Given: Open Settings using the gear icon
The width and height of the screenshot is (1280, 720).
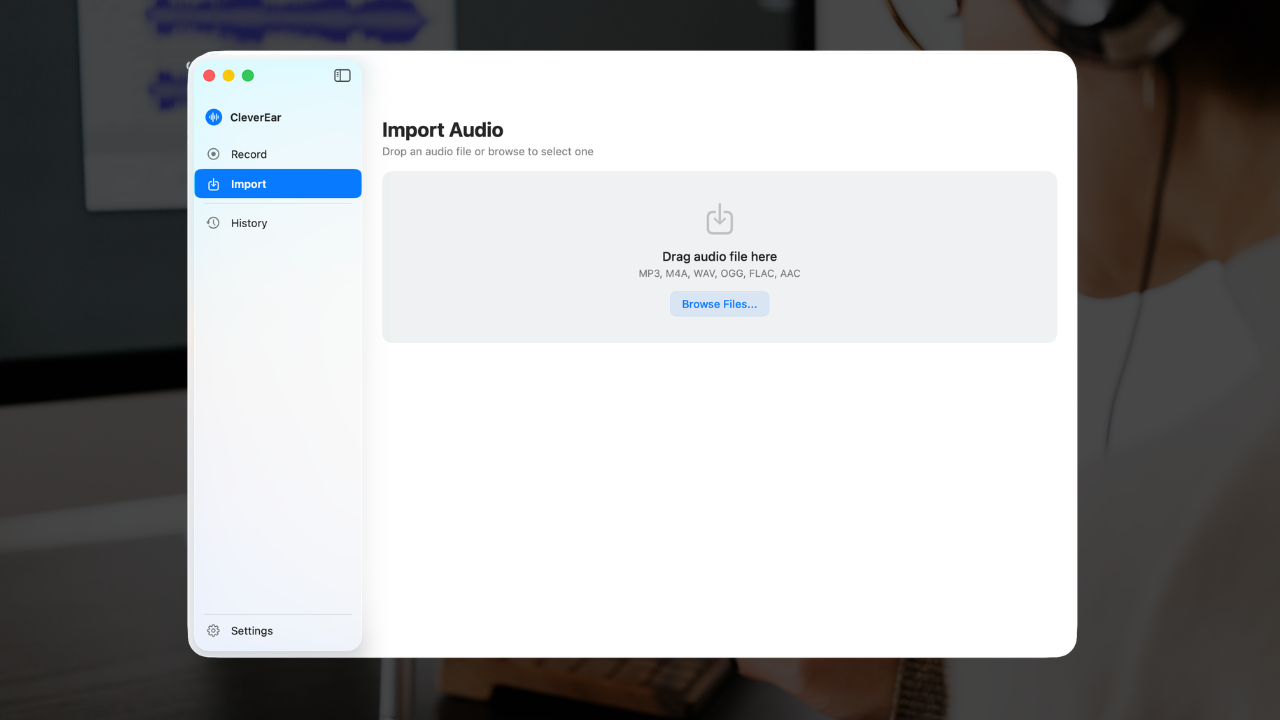Looking at the screenshot, I should pyautogui.click(x=212, y=630).
